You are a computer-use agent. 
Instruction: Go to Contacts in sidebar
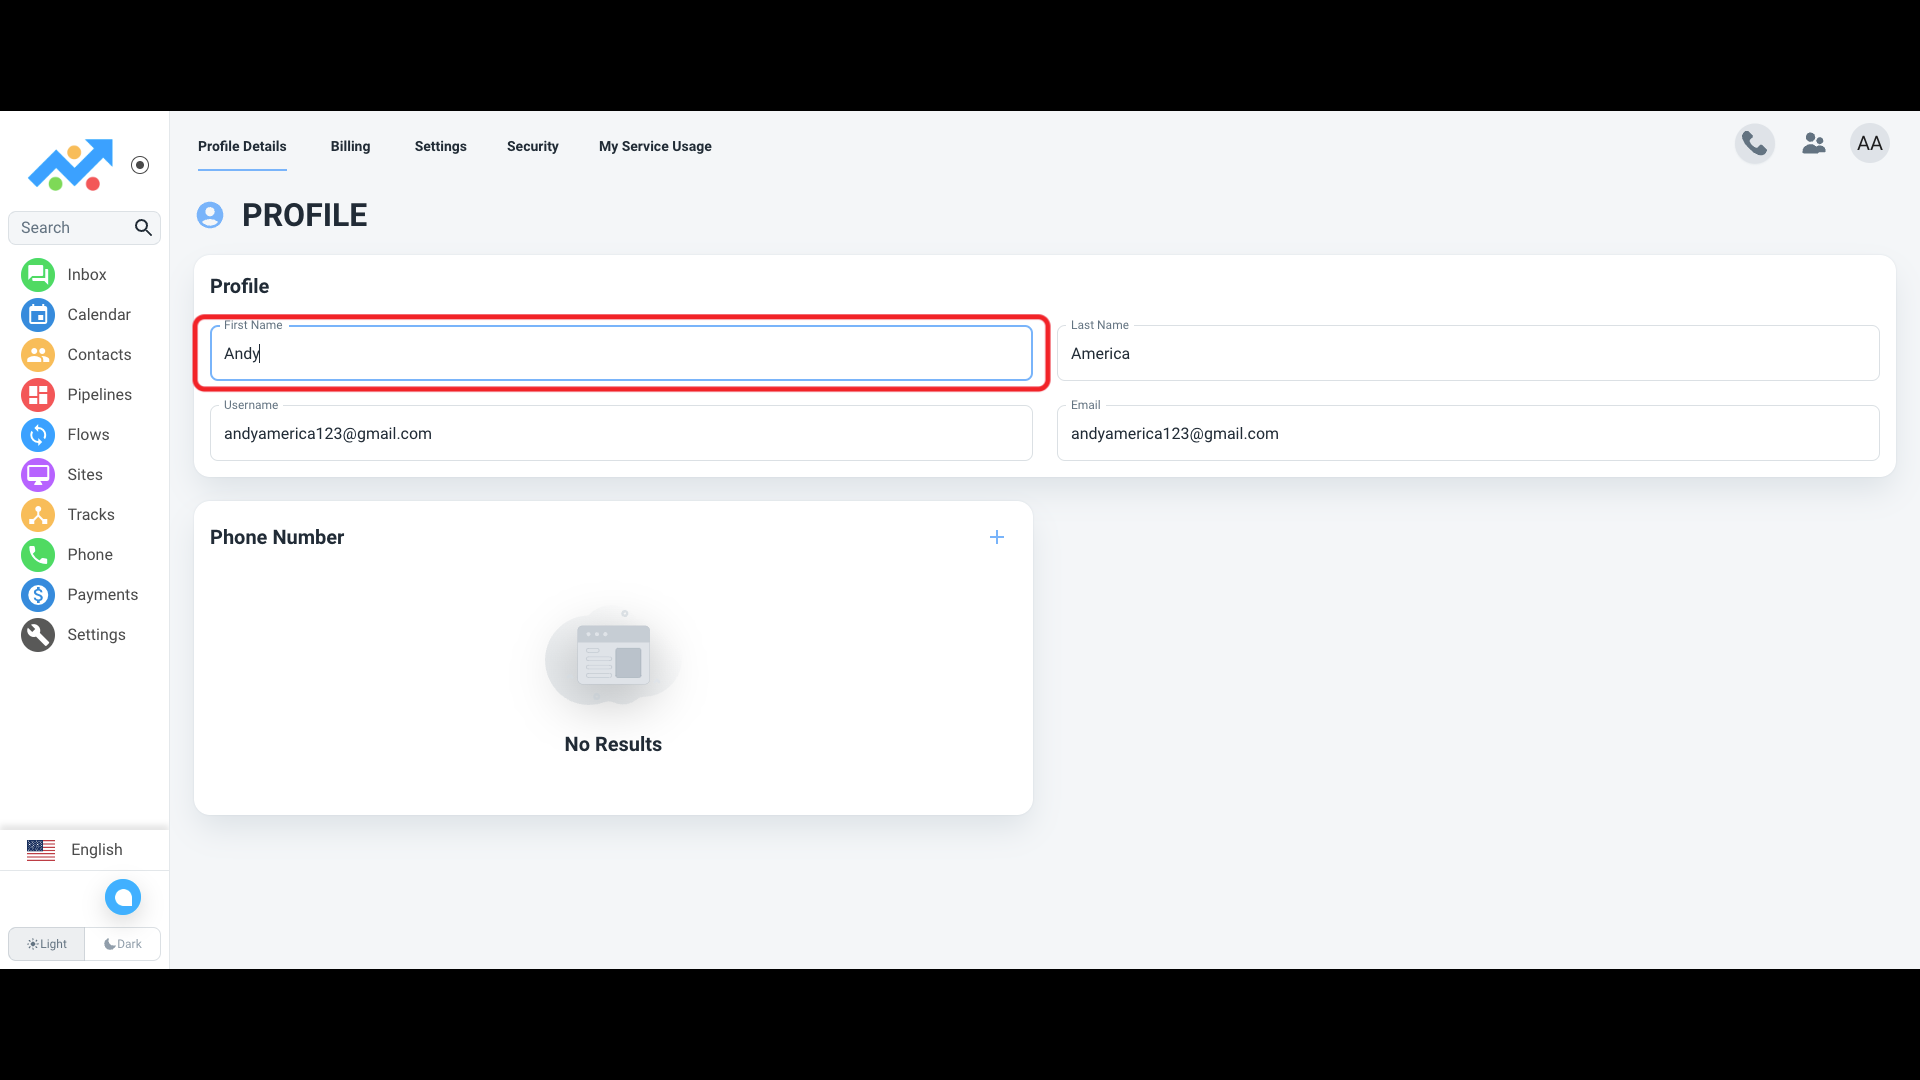[x=38, y=355]
